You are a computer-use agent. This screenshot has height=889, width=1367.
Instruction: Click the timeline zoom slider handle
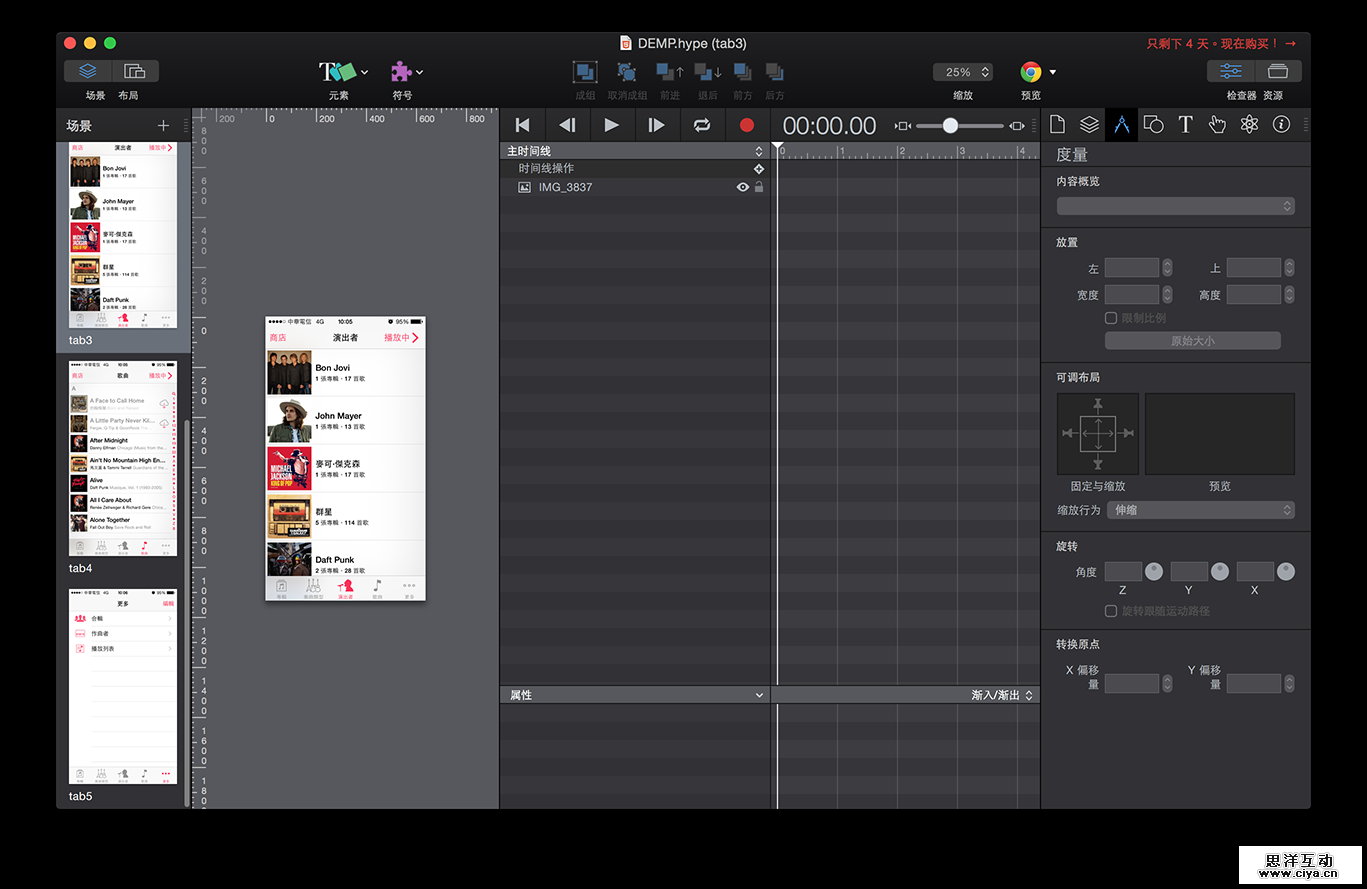pyautogui.click(x=950, y=125)
